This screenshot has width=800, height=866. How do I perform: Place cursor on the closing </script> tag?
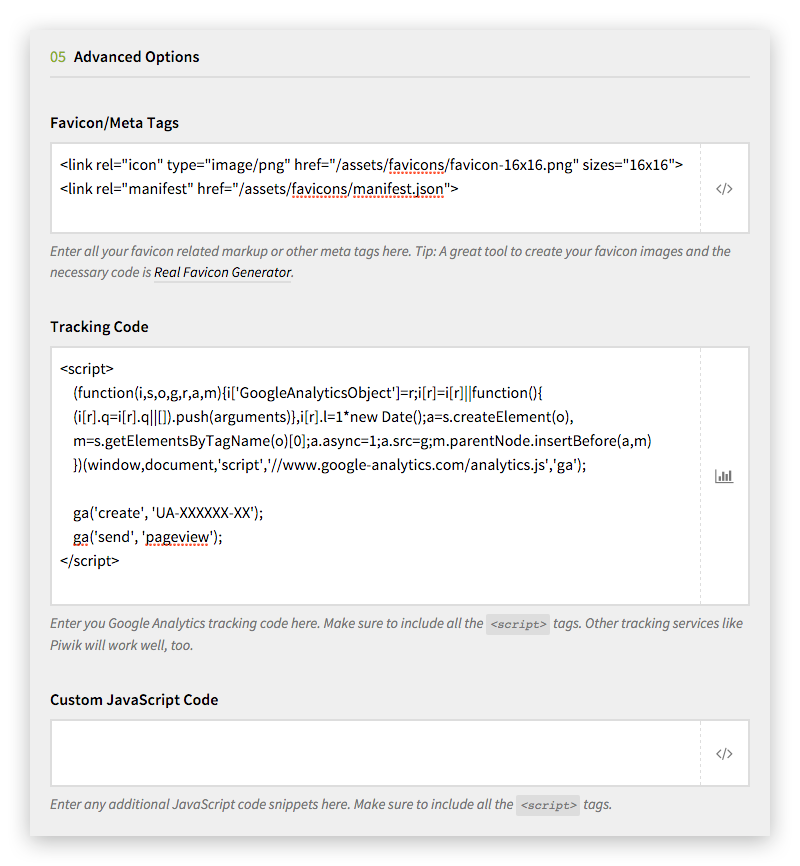coord(89,561)
